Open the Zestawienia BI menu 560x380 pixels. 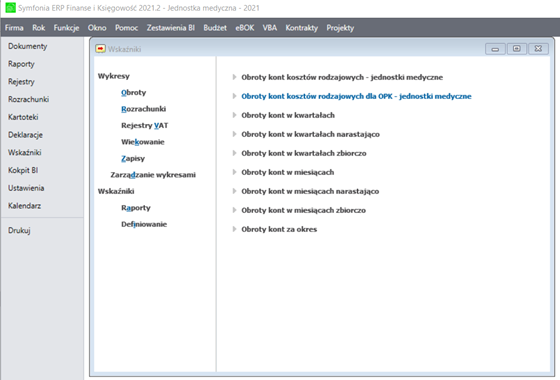(x=171, y=28)
